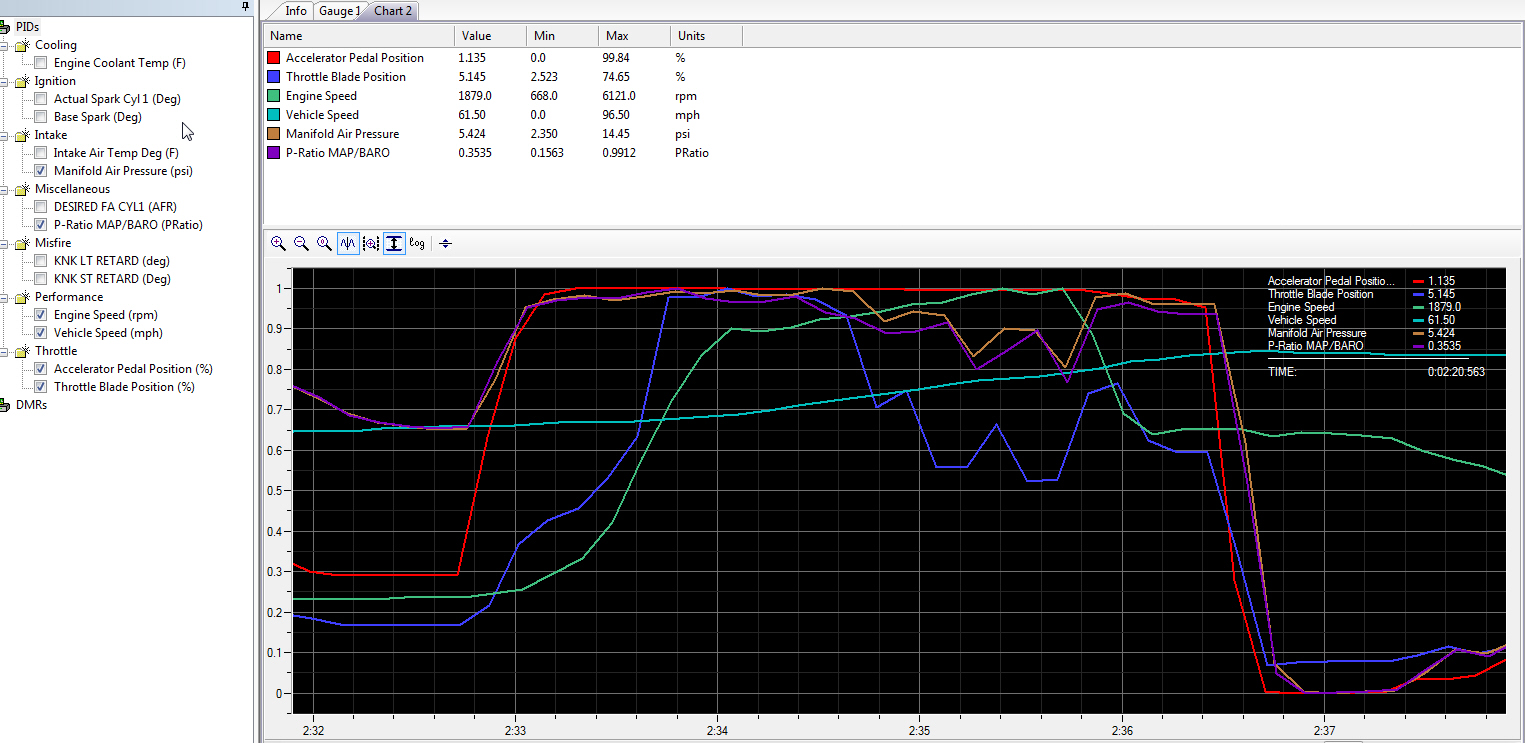Toggle the waveform cursor tool icon
This screenshot has width=1525, height=743.
point(348,243)
